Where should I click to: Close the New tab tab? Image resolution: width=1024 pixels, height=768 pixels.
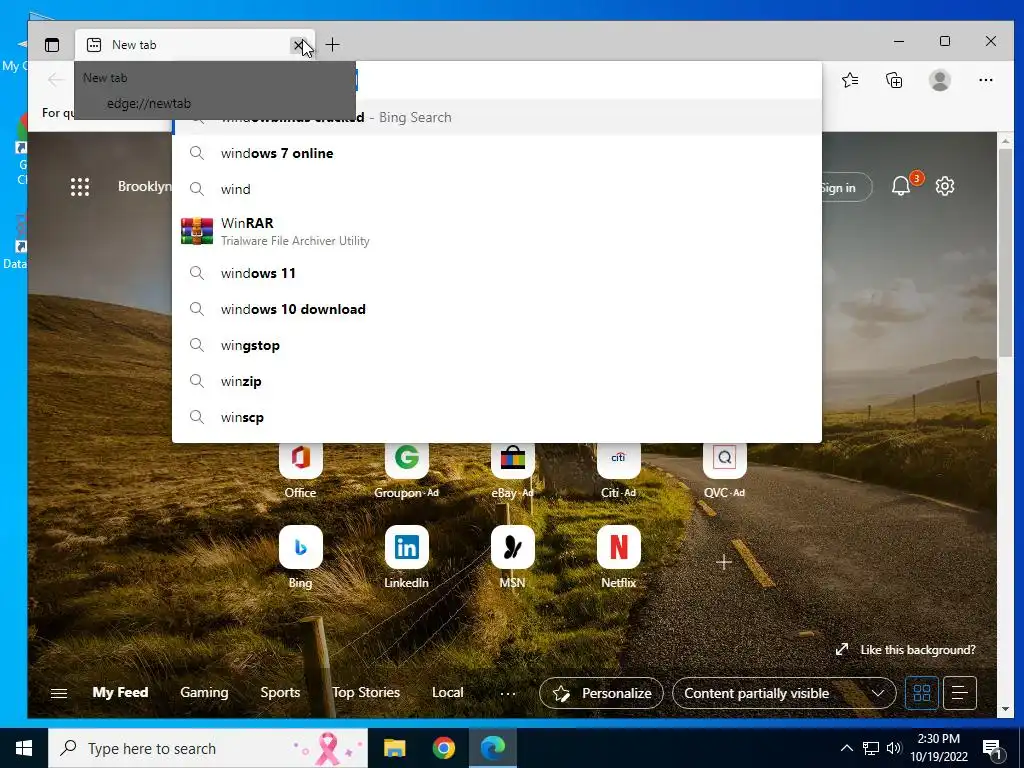(298, 45)
